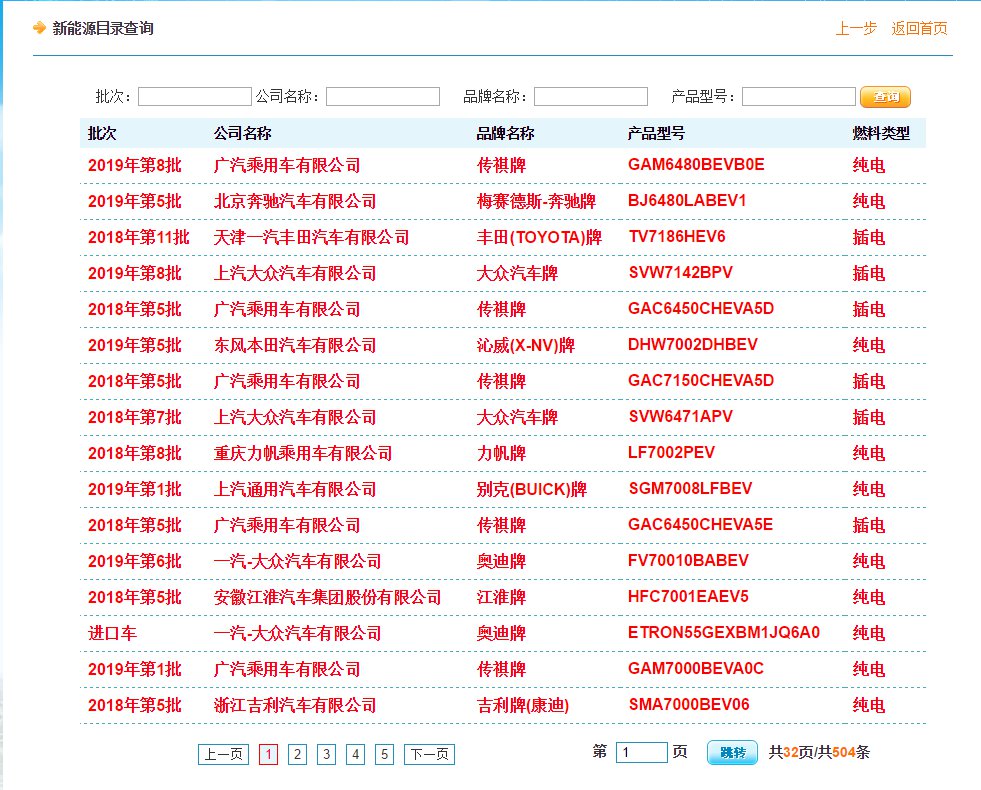Image resolution: width=981 pixels, height=790 pixels.
Task: Click 北京奔驰汽车有限公司 company row
Action: [x=294, y=201]
